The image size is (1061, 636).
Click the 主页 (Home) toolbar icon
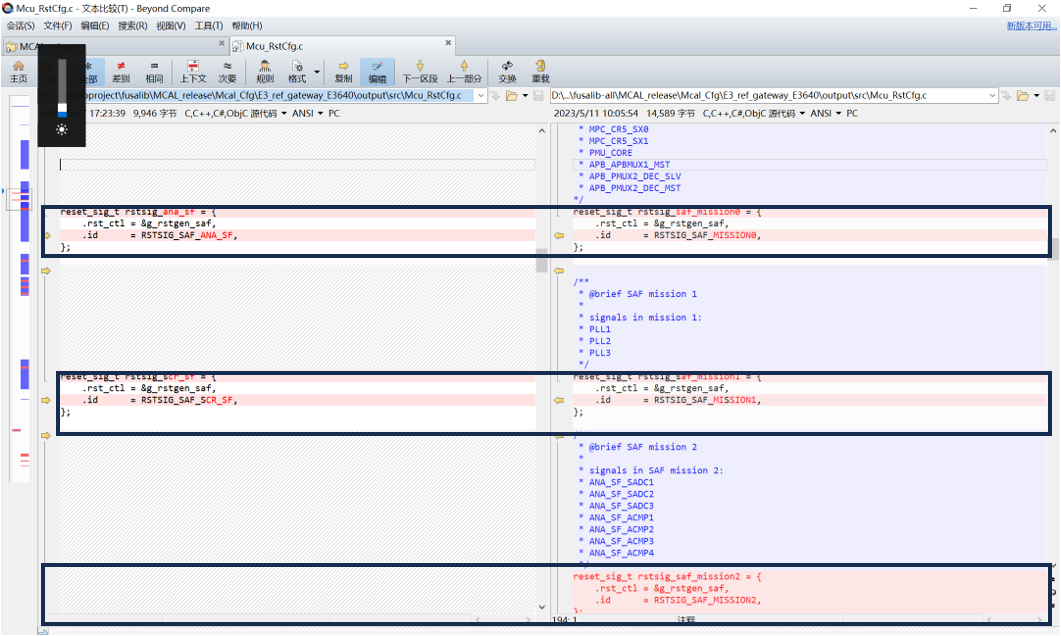click(18, 71)
